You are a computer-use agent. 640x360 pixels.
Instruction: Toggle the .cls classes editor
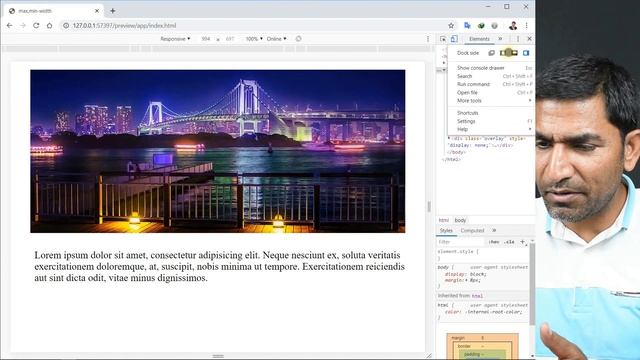pyautogui.click(x=509, y=242)
